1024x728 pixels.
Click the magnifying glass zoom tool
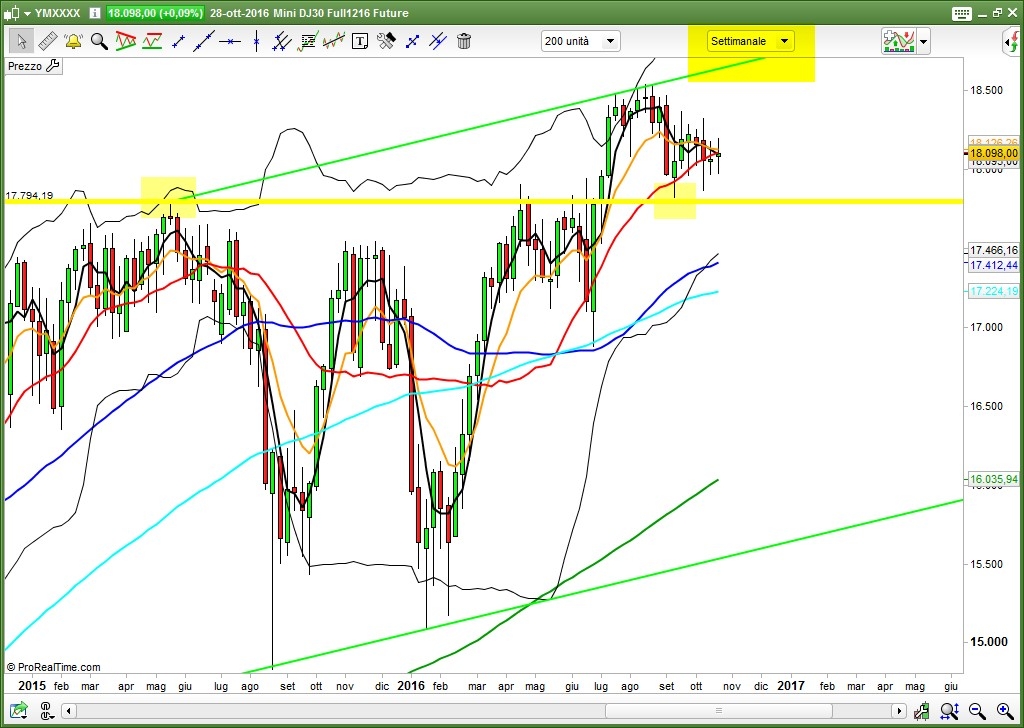pos(99,41)
